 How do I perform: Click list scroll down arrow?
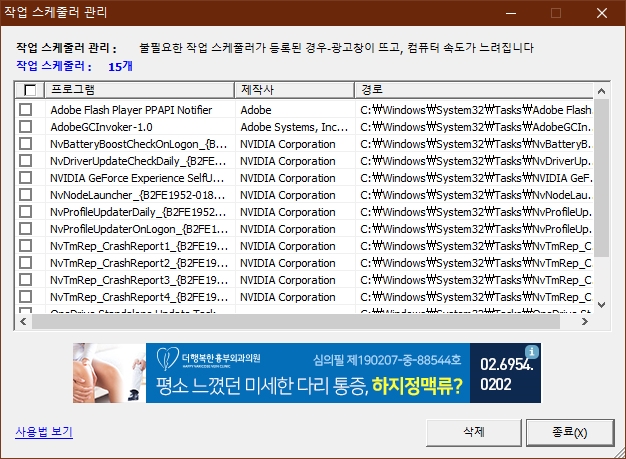tap(602, 305)
